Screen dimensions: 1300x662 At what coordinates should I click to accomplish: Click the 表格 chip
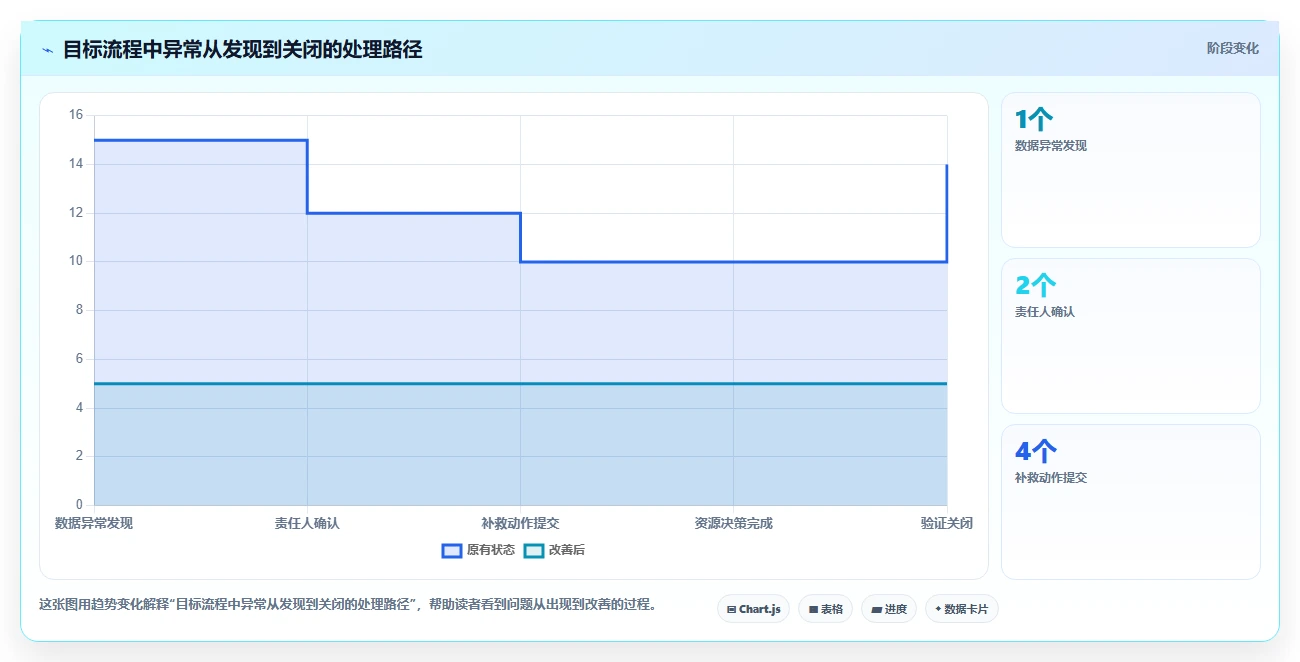pyautogui.click(x=825, y=609)
